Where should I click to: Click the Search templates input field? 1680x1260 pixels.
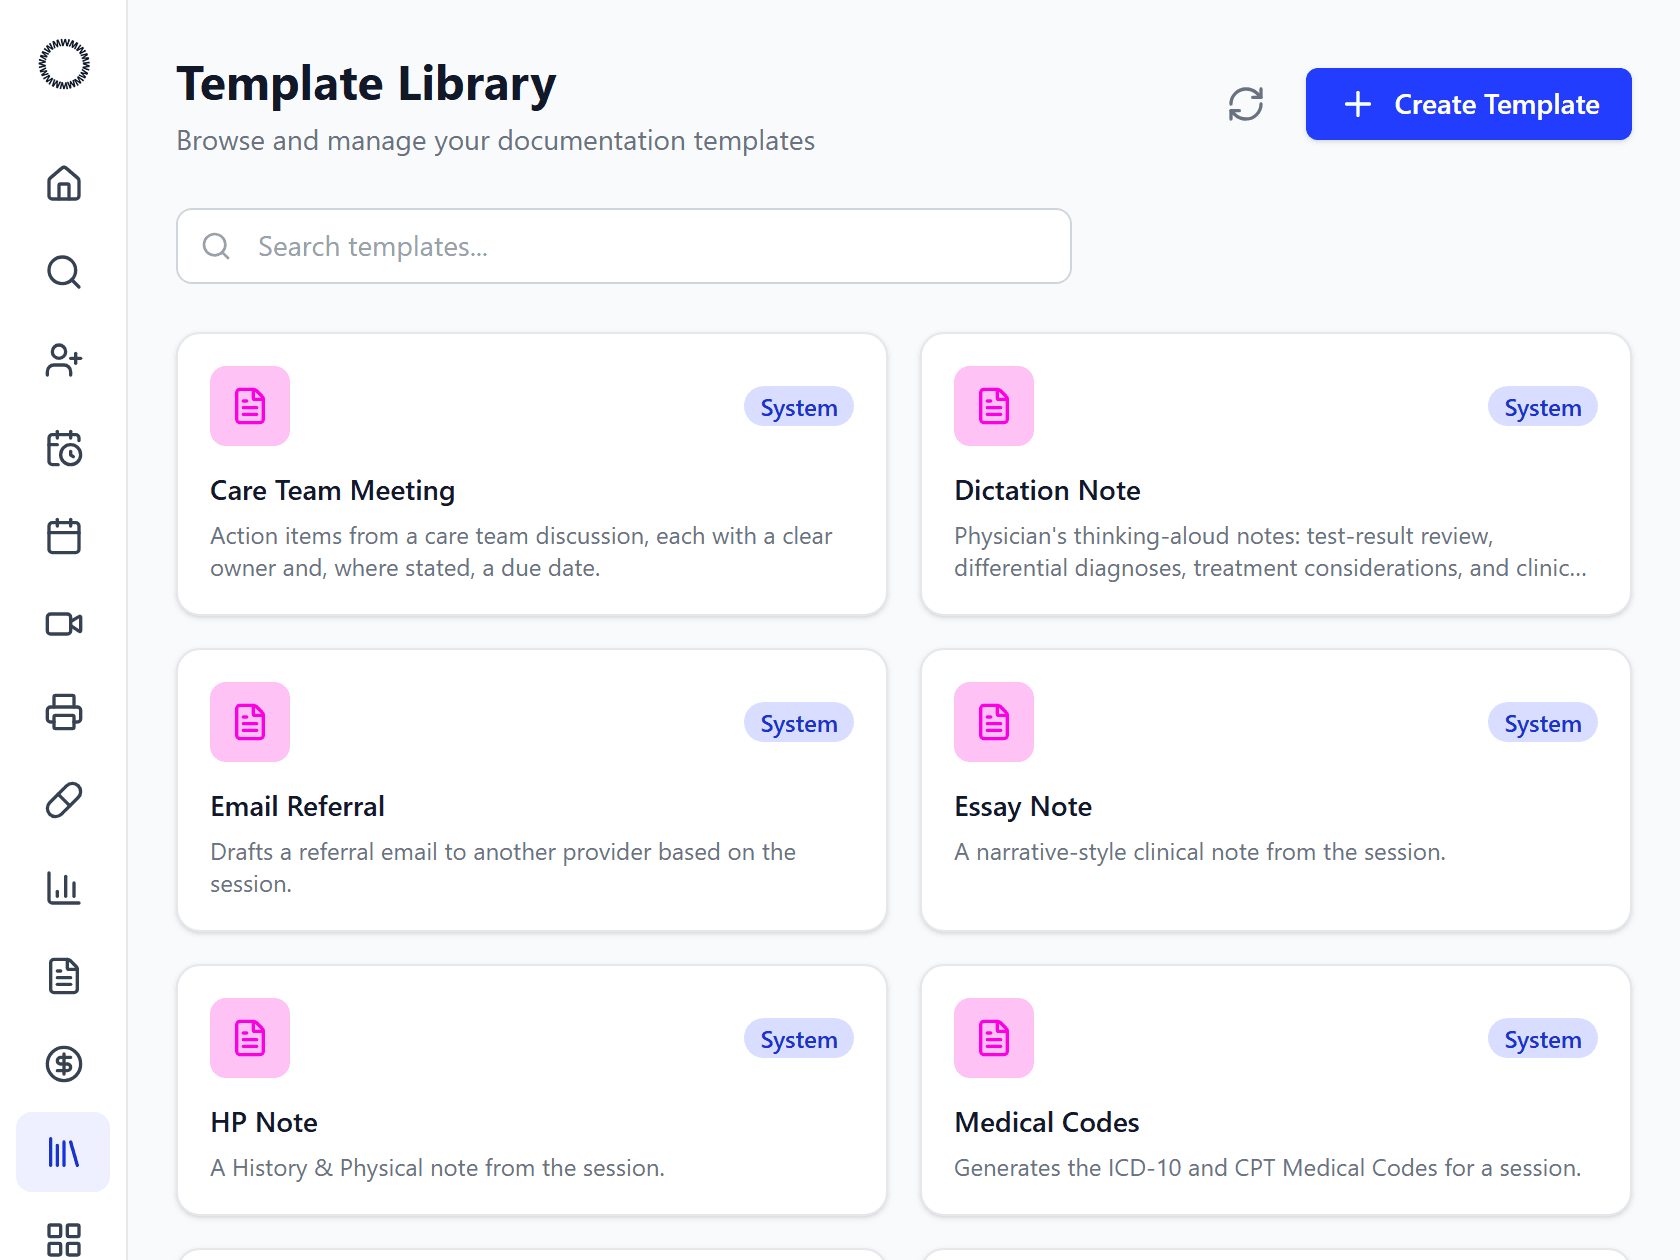[624, 246]
